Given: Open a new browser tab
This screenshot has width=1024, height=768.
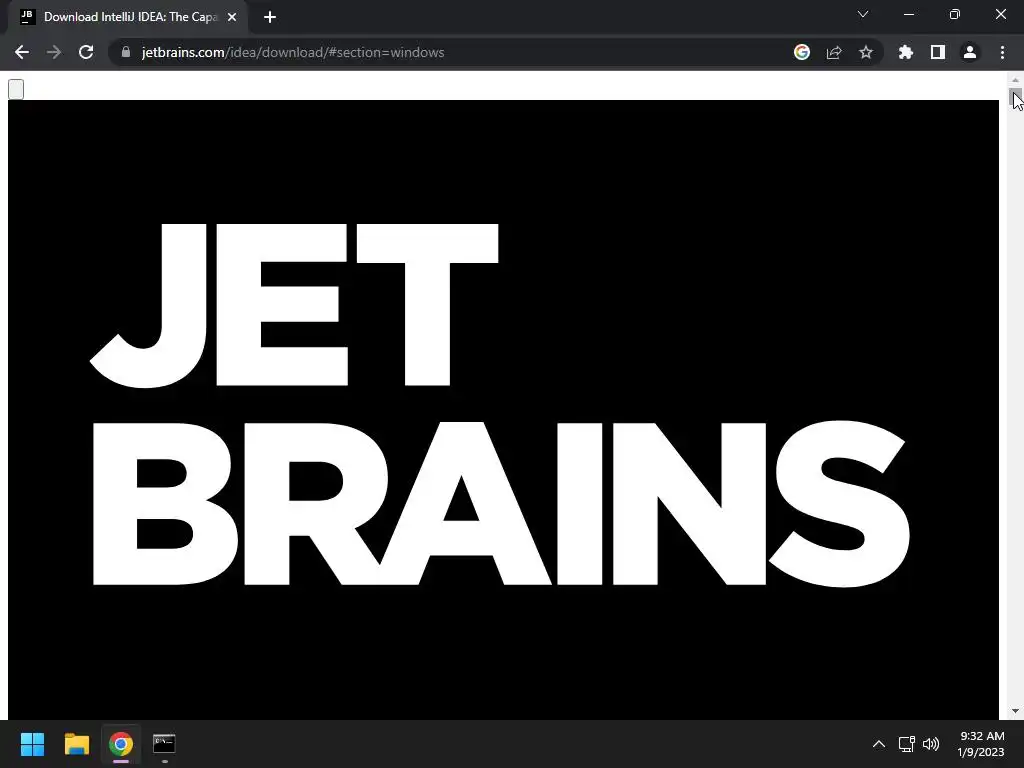Looking at the screenshot, I should [x=270, y=17].
